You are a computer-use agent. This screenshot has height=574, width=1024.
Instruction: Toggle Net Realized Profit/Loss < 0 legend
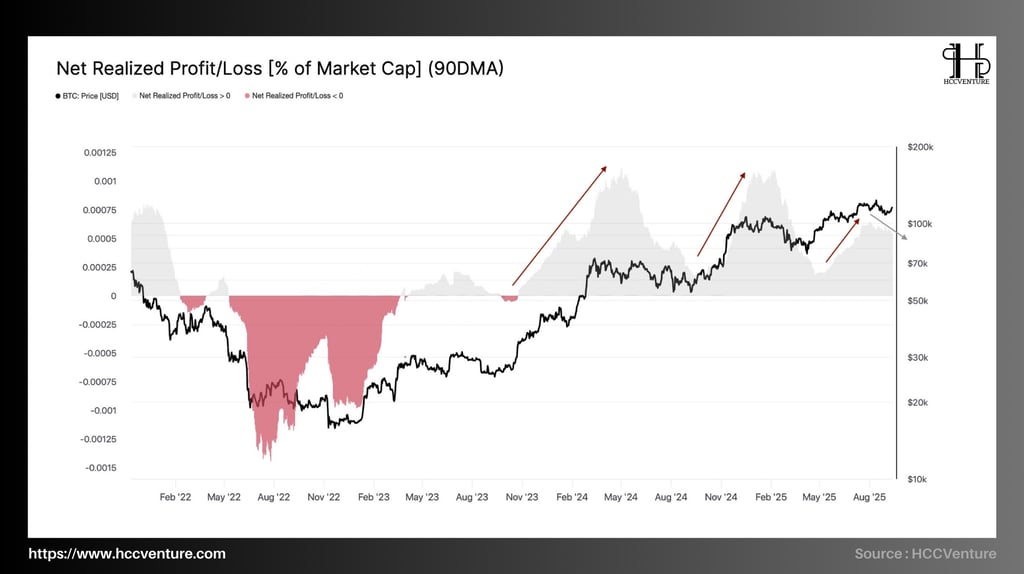point(294,96)
